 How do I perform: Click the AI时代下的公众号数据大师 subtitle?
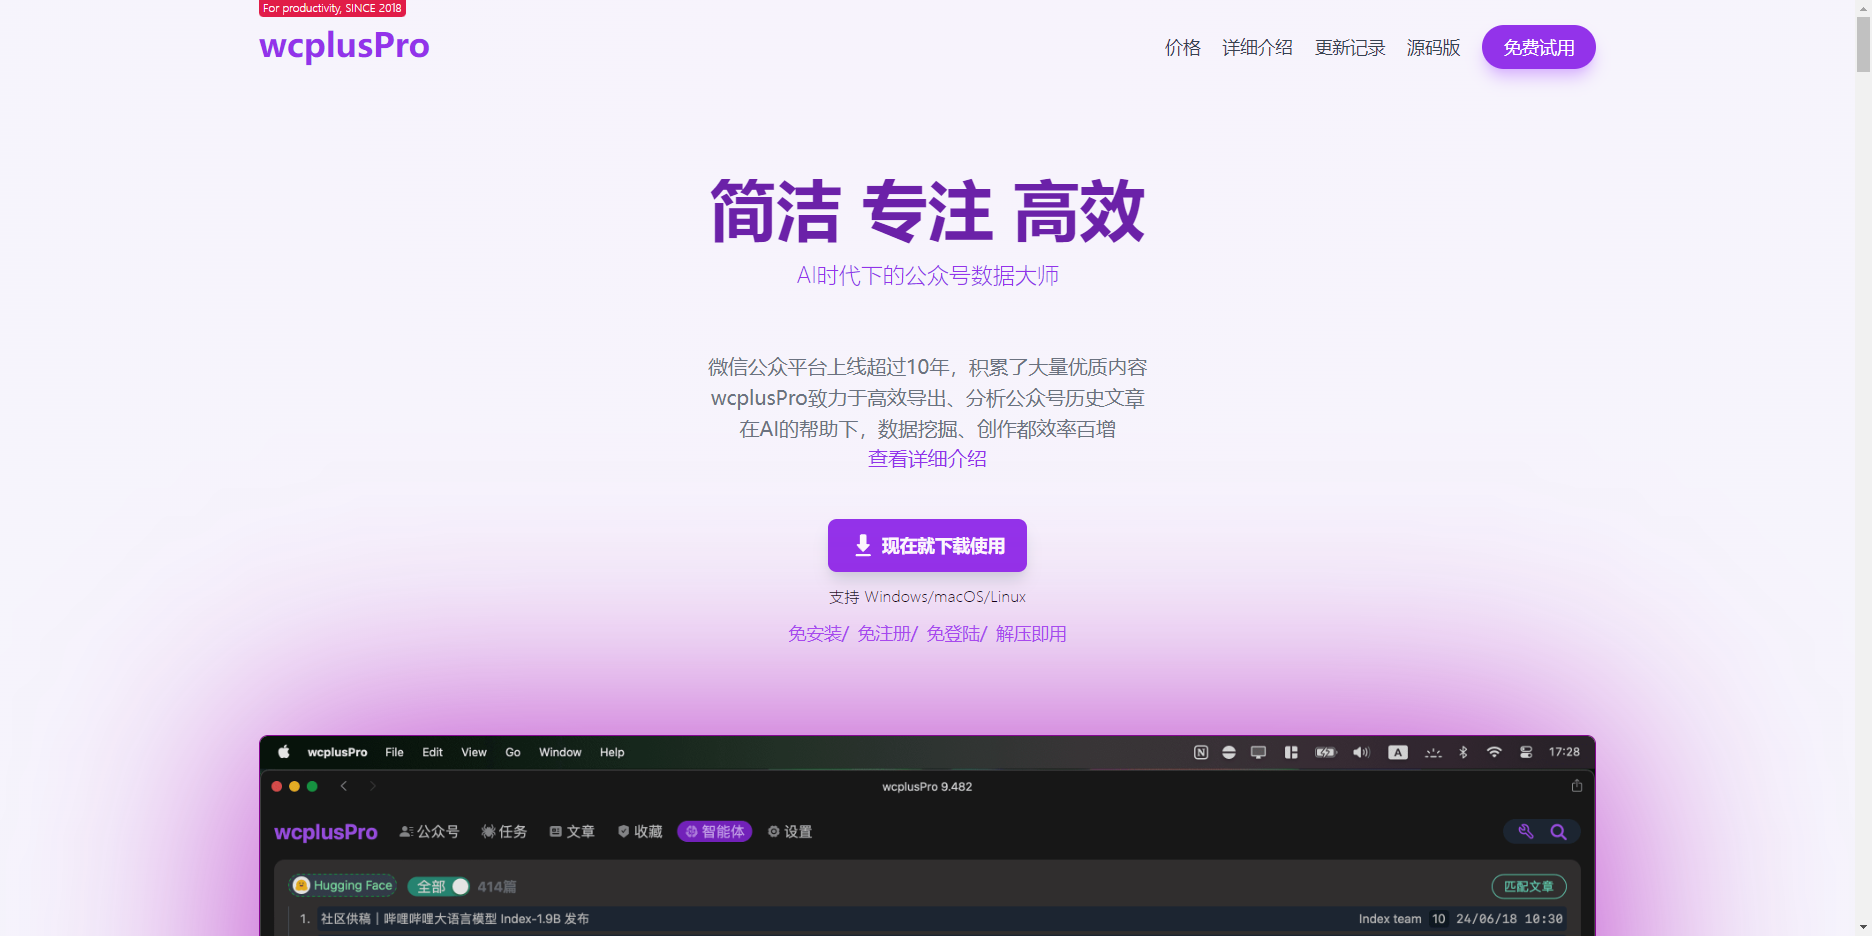pos(927,276)
